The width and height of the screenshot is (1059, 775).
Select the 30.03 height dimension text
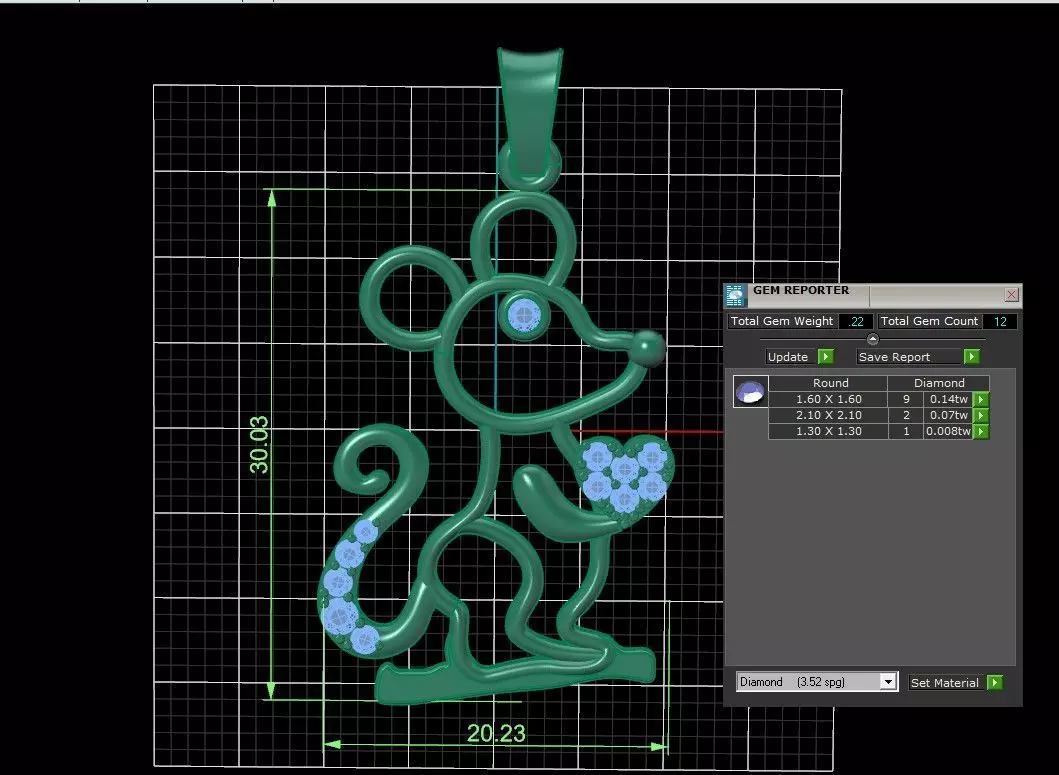click(259, 444)
